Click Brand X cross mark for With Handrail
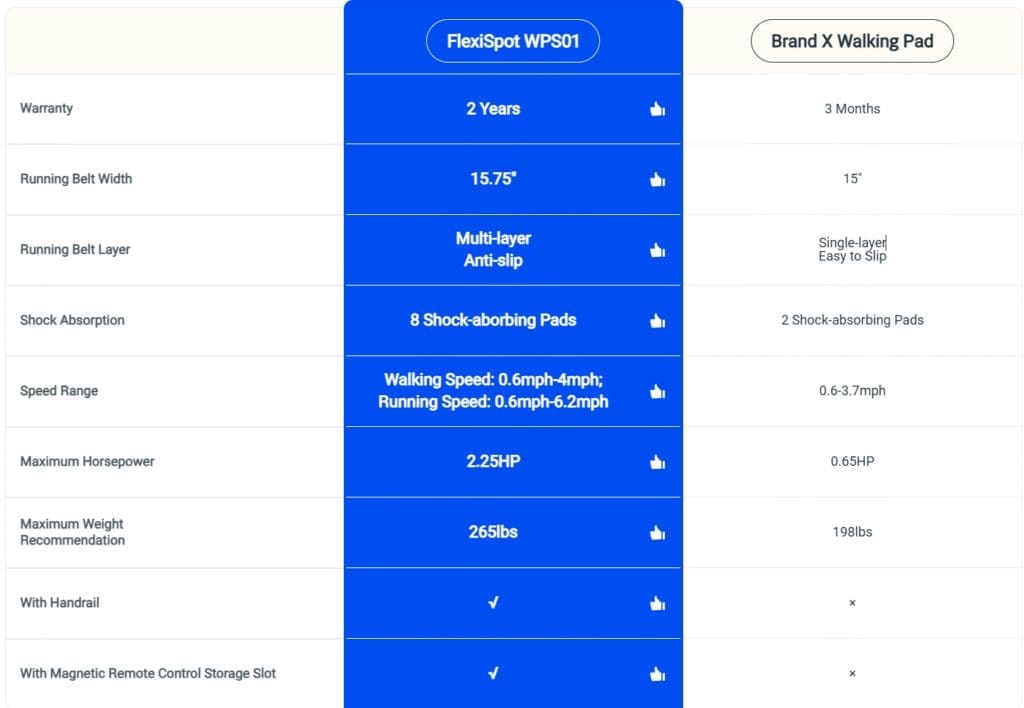 tap(852, 603)
